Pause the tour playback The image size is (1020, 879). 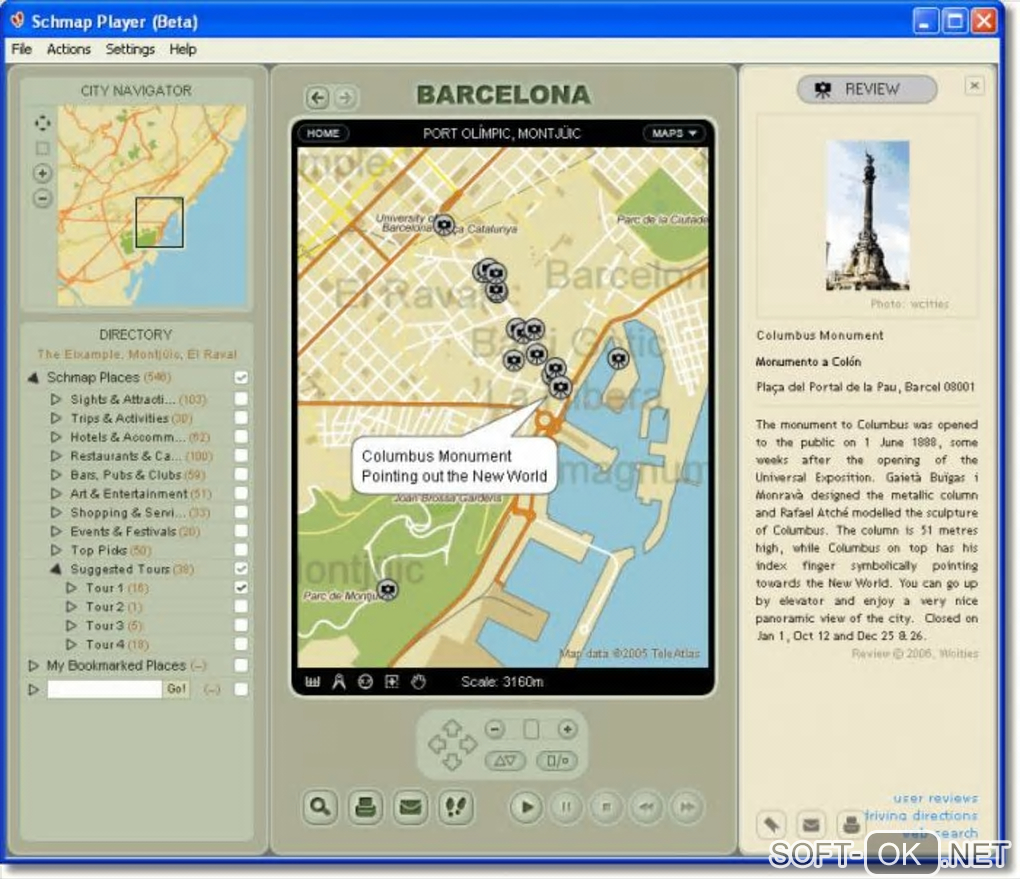[566, 807]
